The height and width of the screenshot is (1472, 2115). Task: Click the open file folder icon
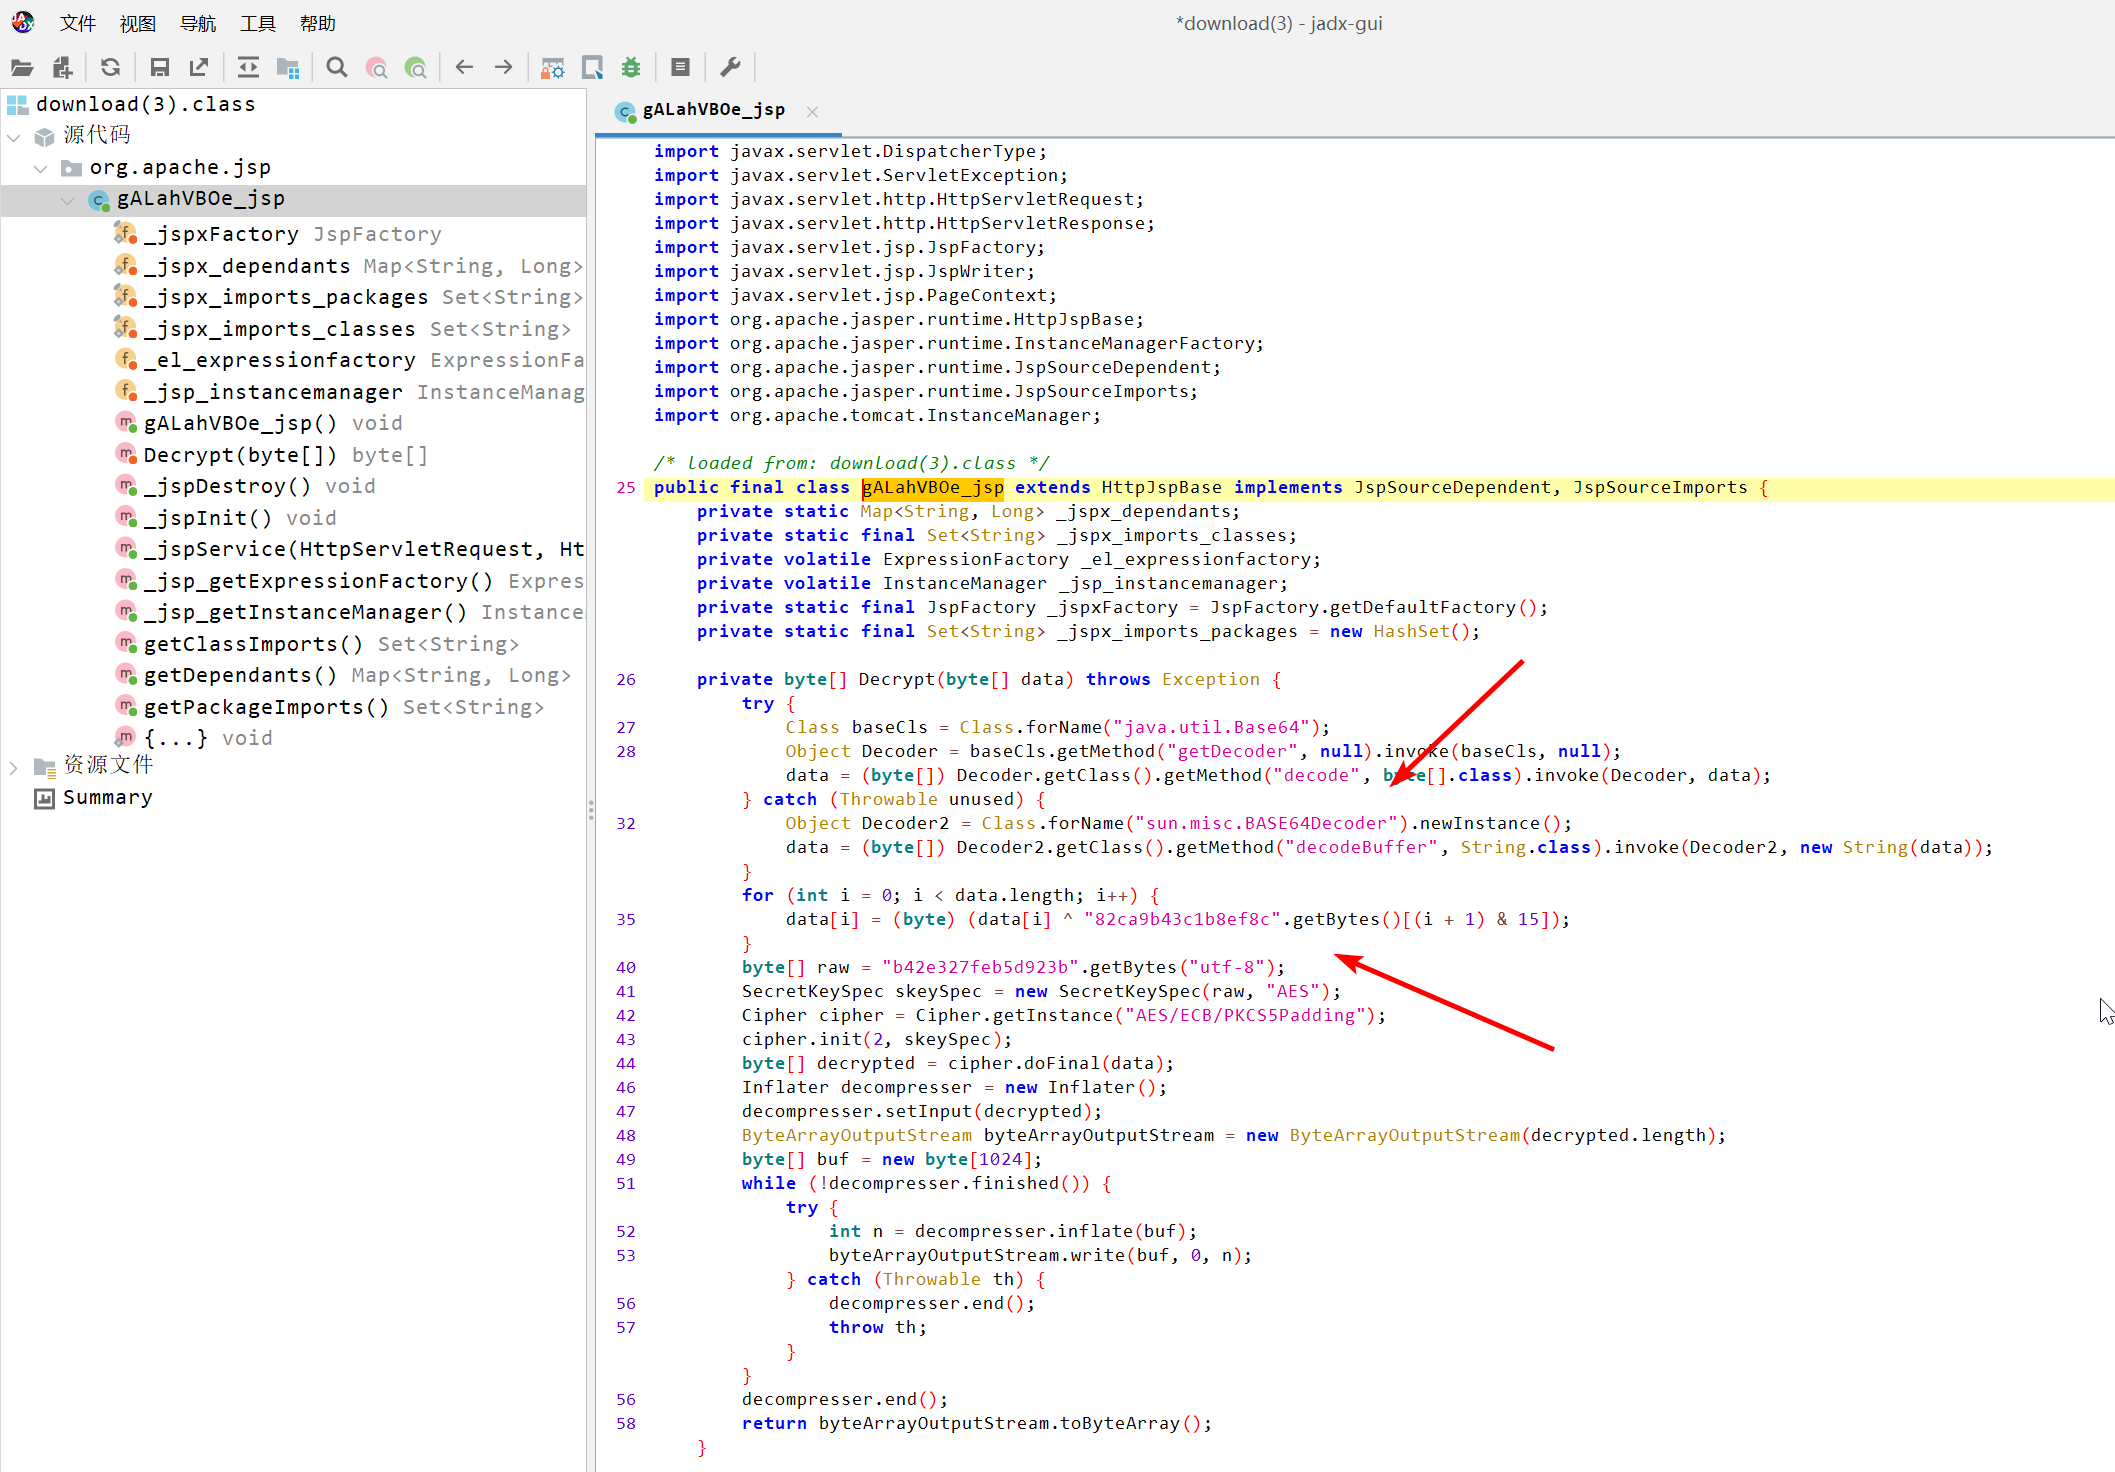tap(22, 68)
